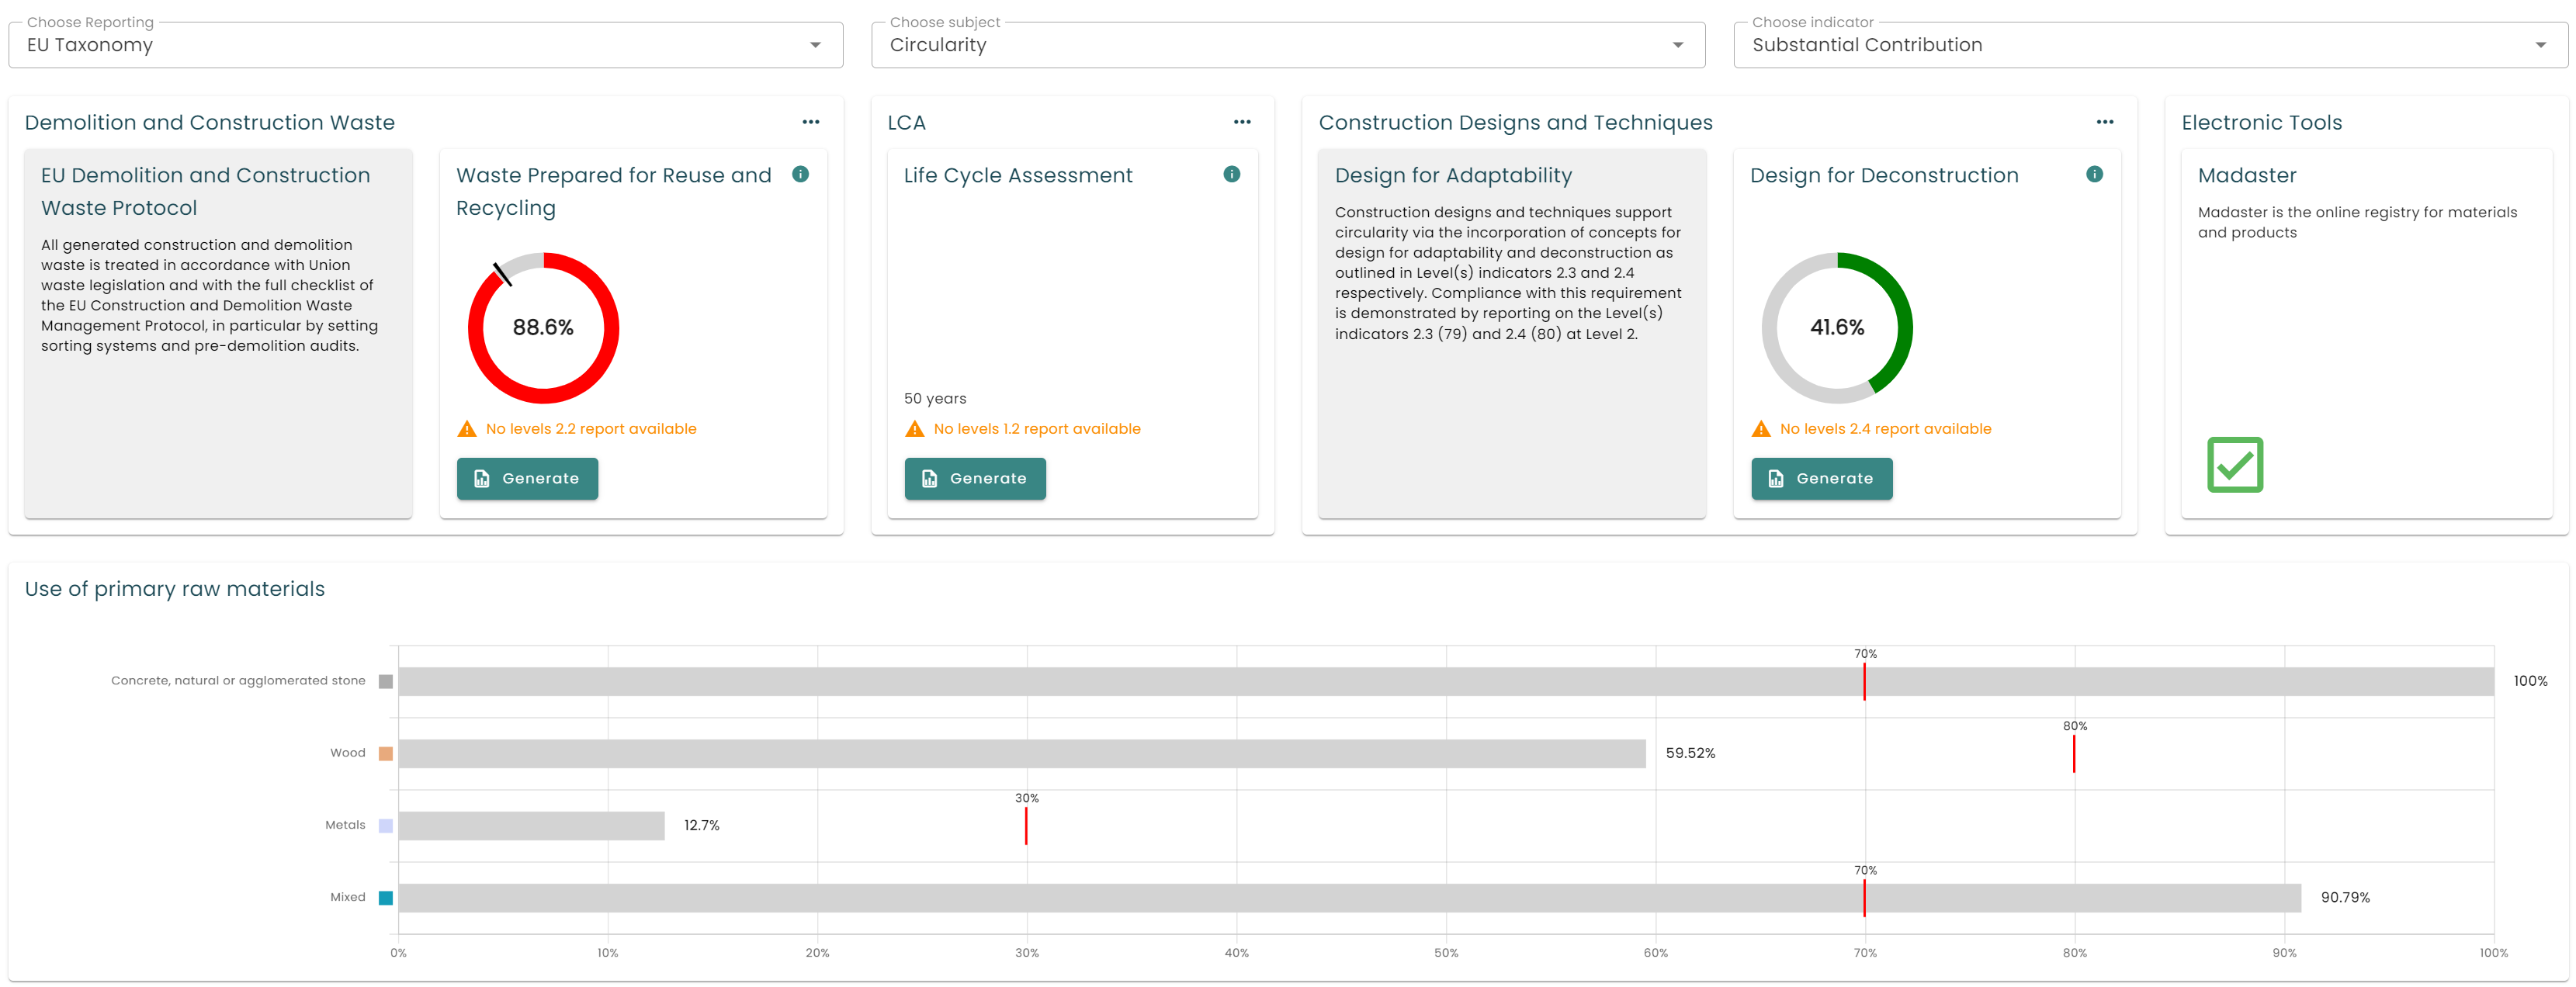
Task: Click the Metals legend color swatch
Action: [385, 825]
